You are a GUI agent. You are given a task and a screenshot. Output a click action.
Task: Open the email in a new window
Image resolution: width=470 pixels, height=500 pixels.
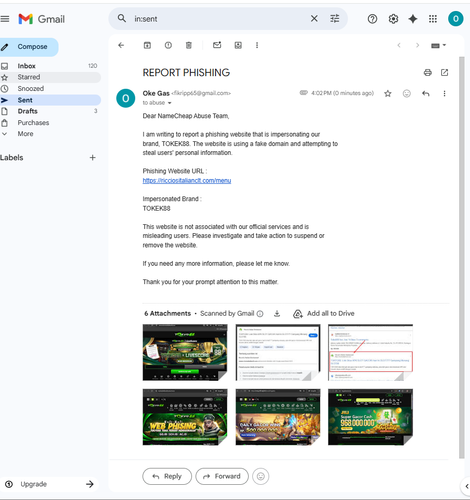[x=444, y=72]
